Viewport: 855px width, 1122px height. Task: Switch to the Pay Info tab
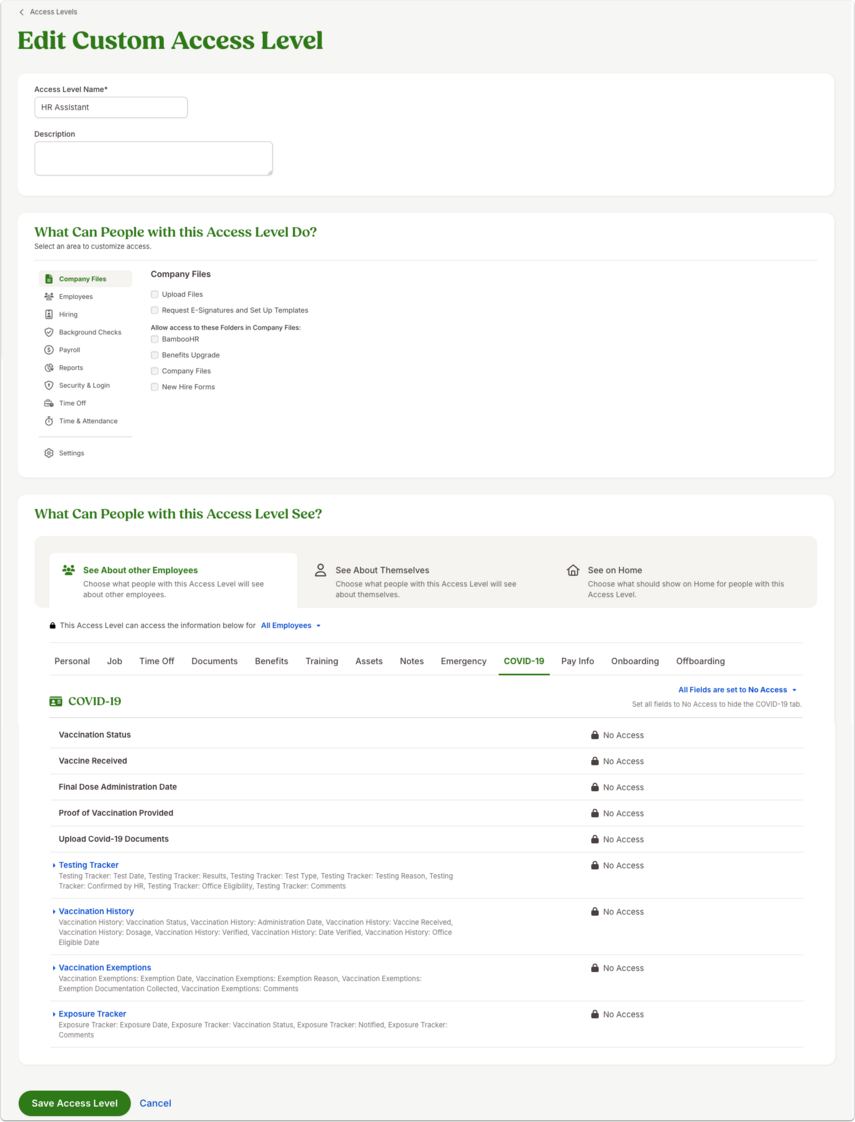click(x=577, y=662)
